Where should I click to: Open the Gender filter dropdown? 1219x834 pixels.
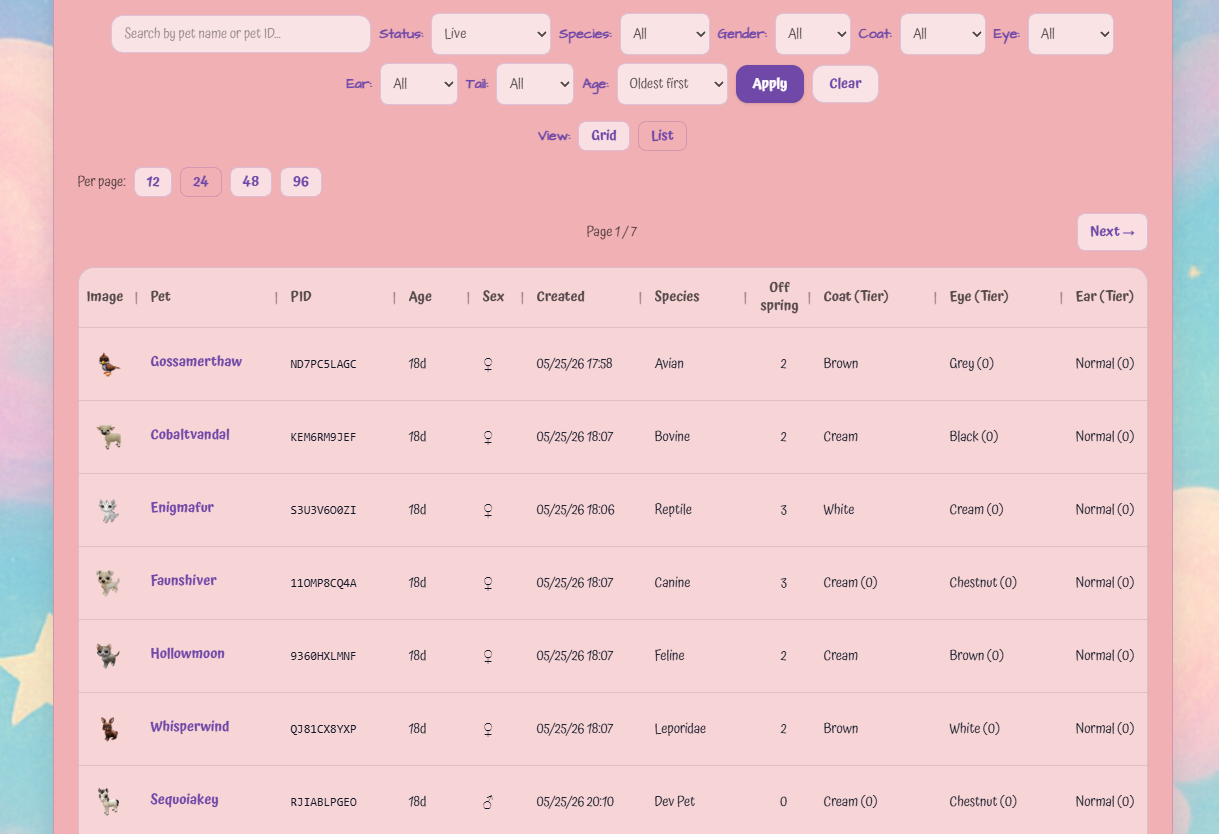[813, 34]
